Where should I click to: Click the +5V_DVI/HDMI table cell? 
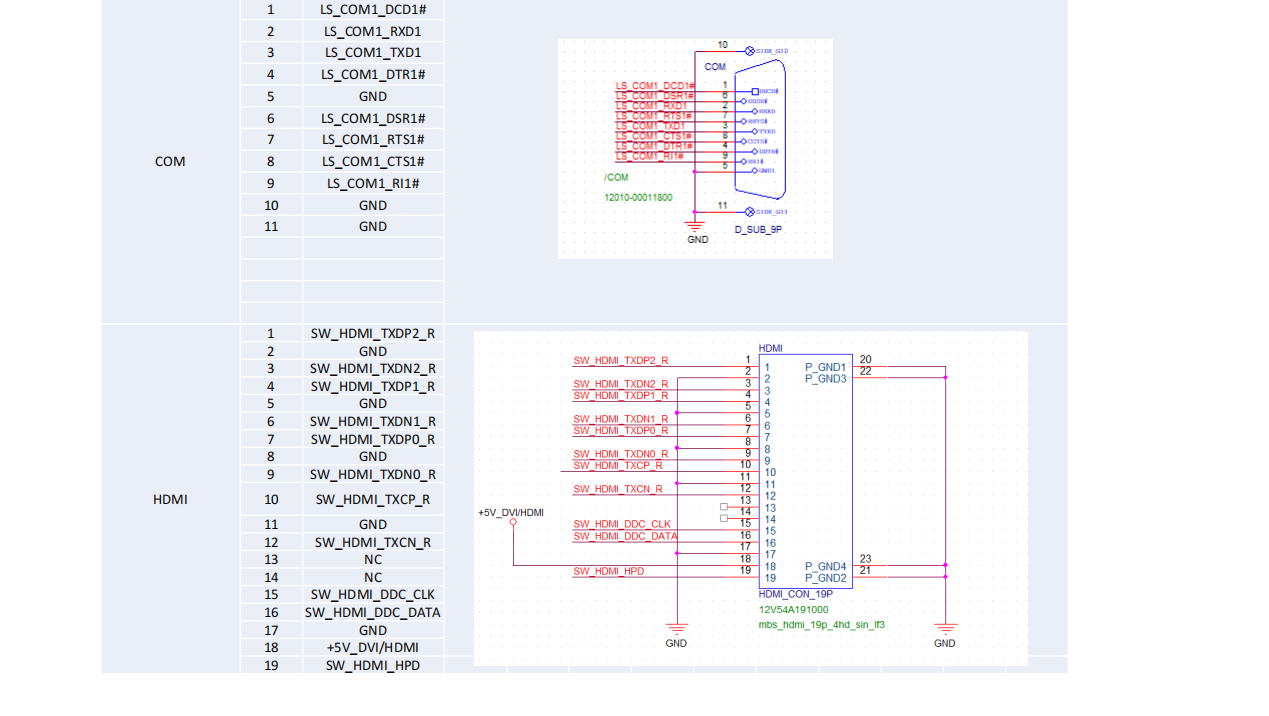373,647
